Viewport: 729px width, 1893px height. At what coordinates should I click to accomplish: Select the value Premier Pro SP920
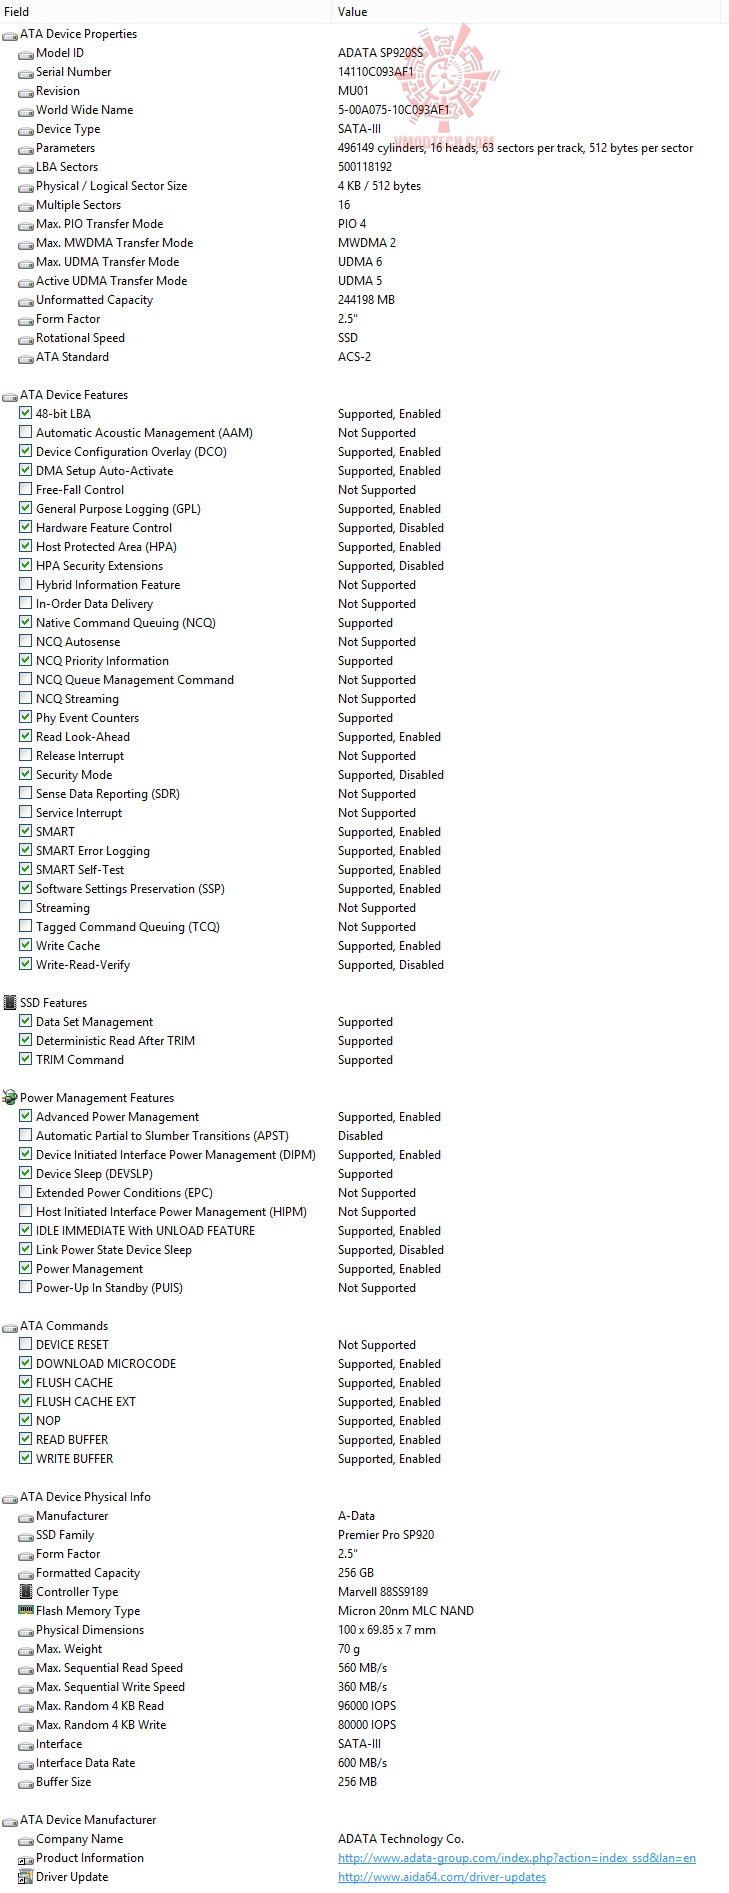[386, 1535]
